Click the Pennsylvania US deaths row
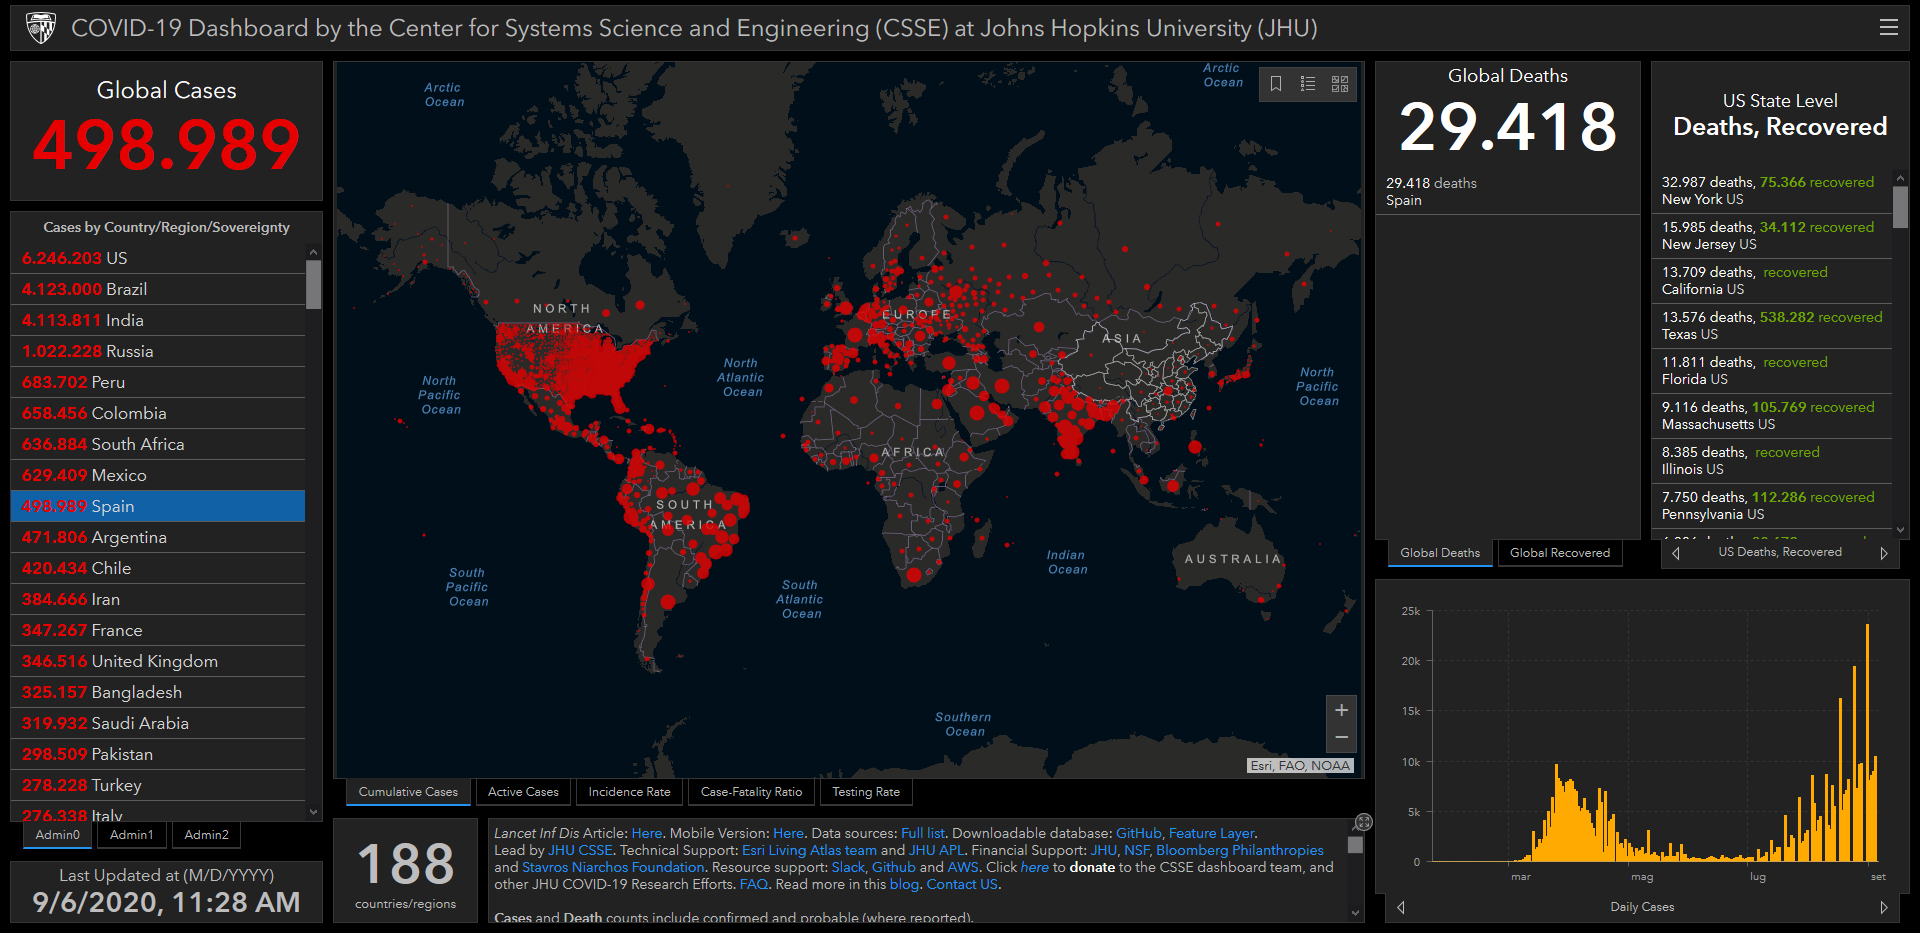 (1772, 506)
